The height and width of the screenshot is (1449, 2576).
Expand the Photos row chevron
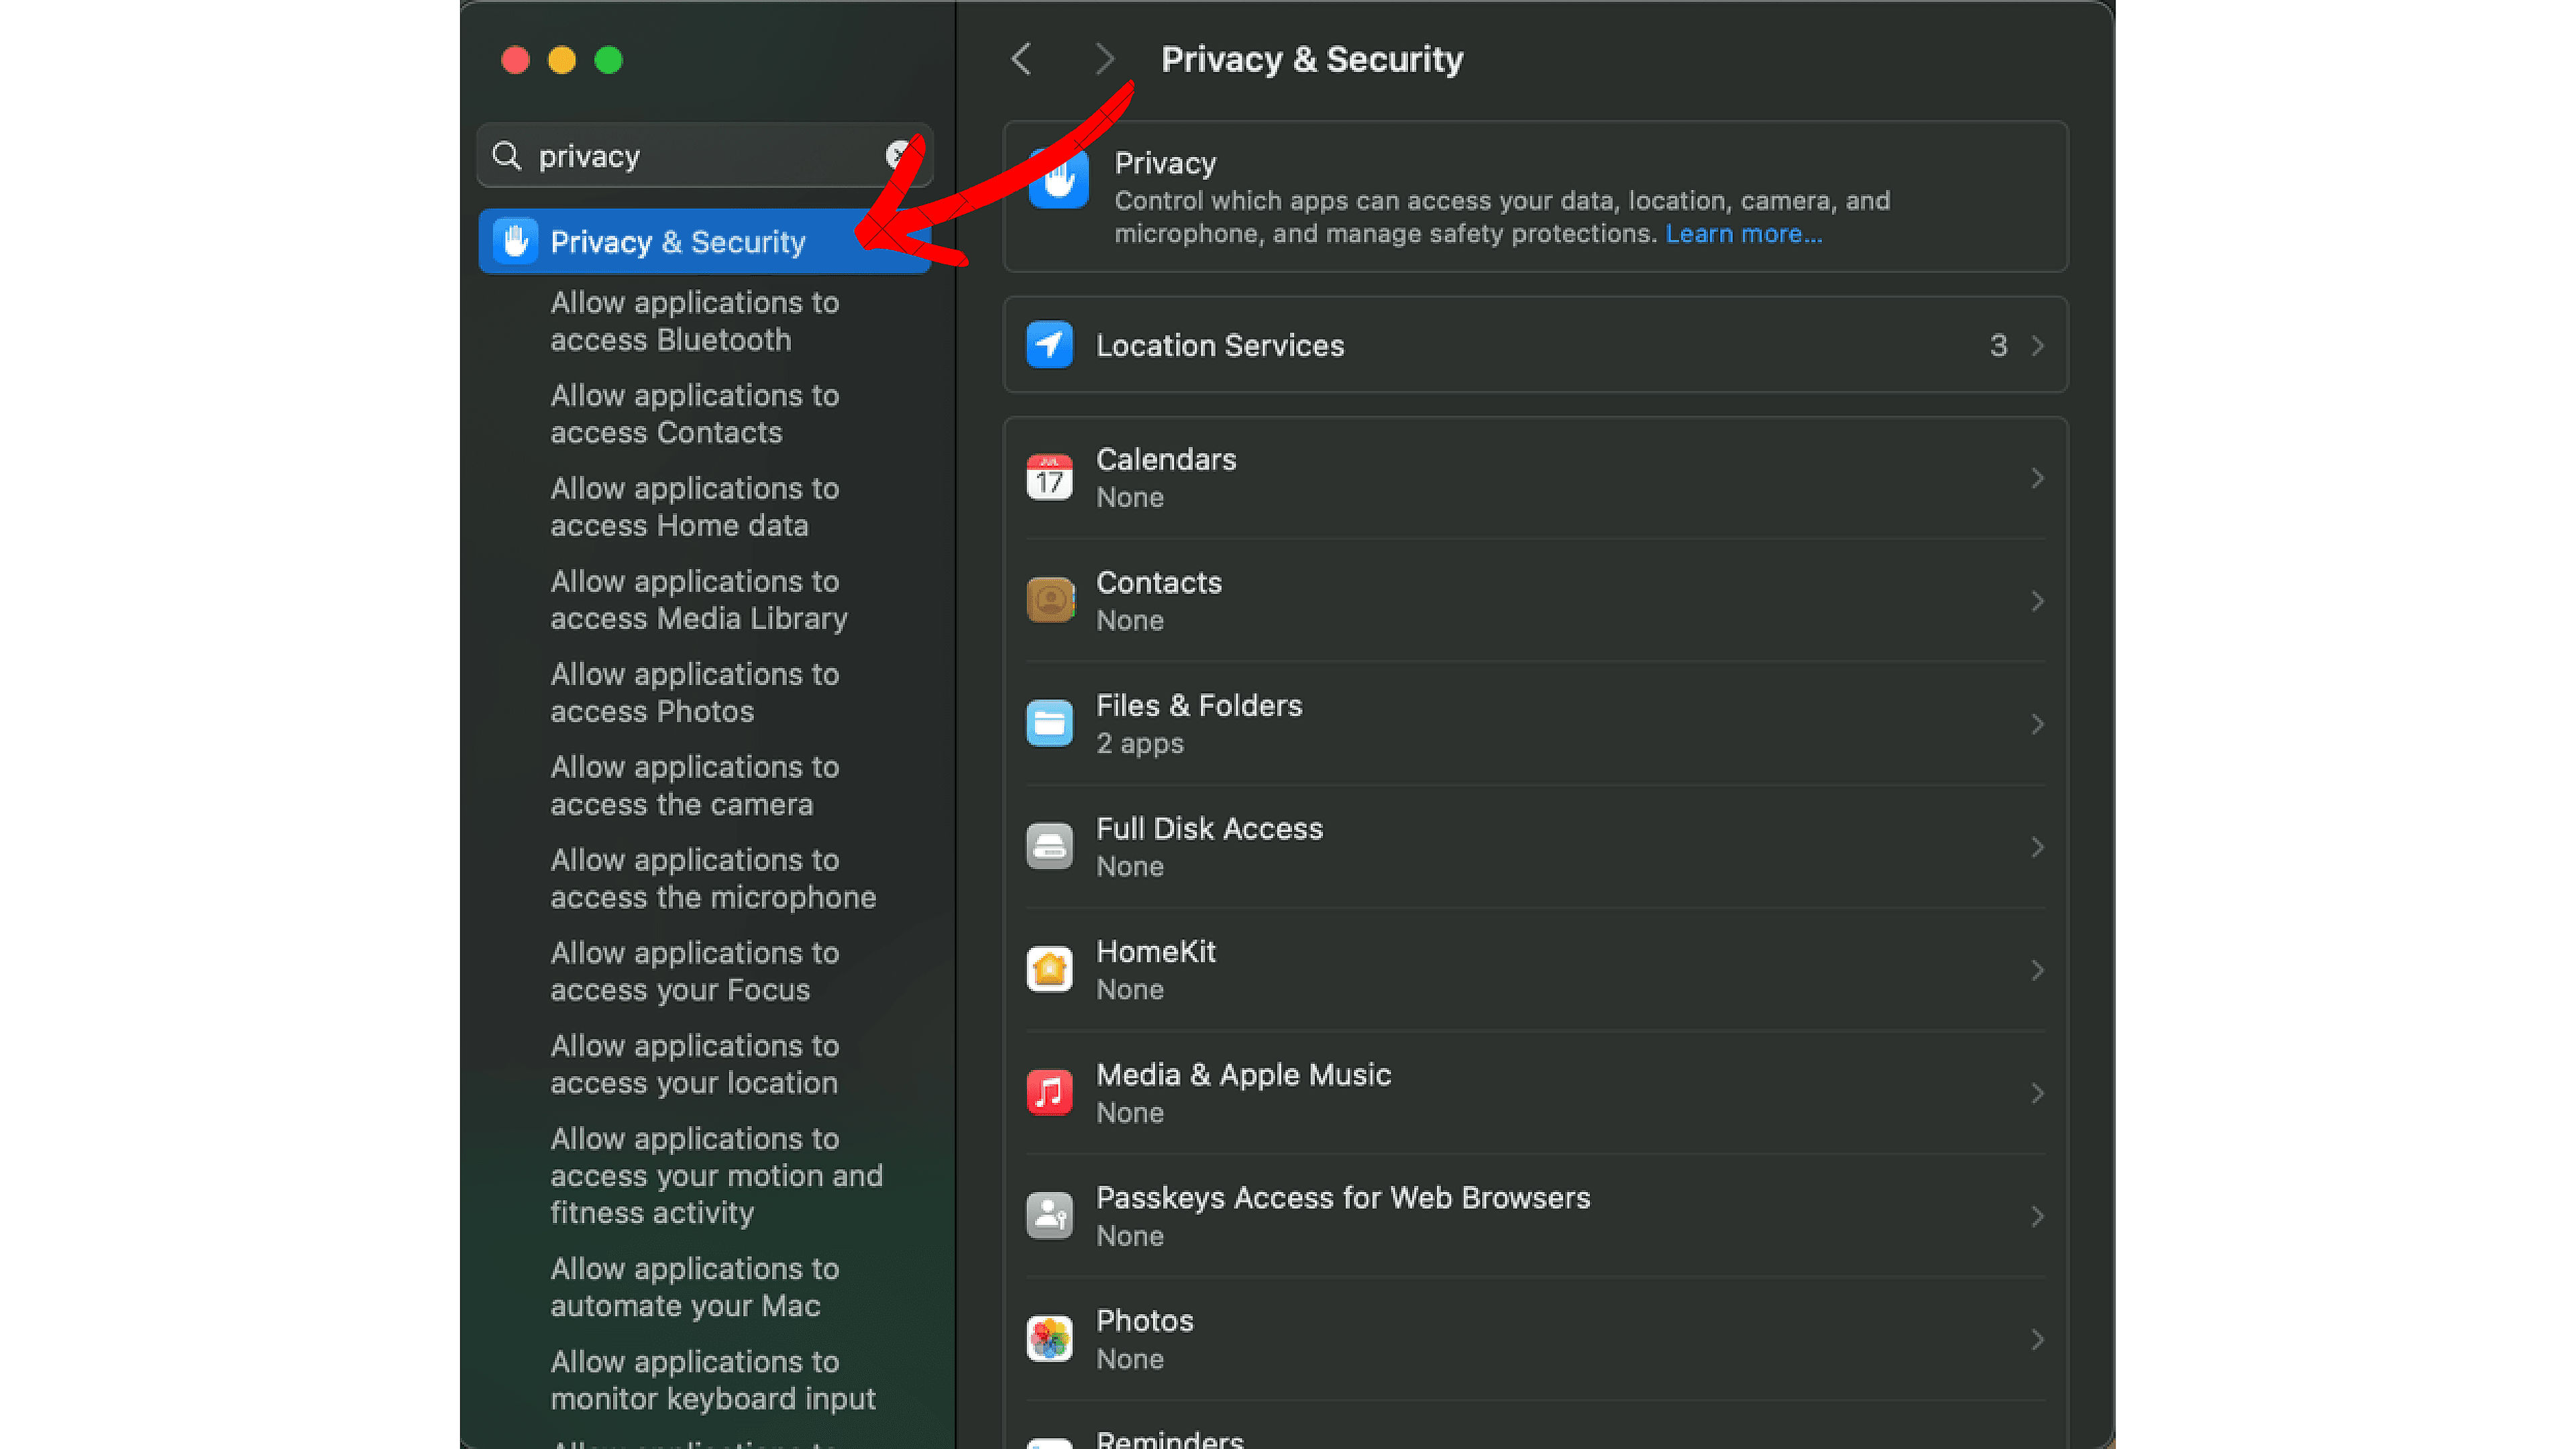[x=2037, y=1339]
